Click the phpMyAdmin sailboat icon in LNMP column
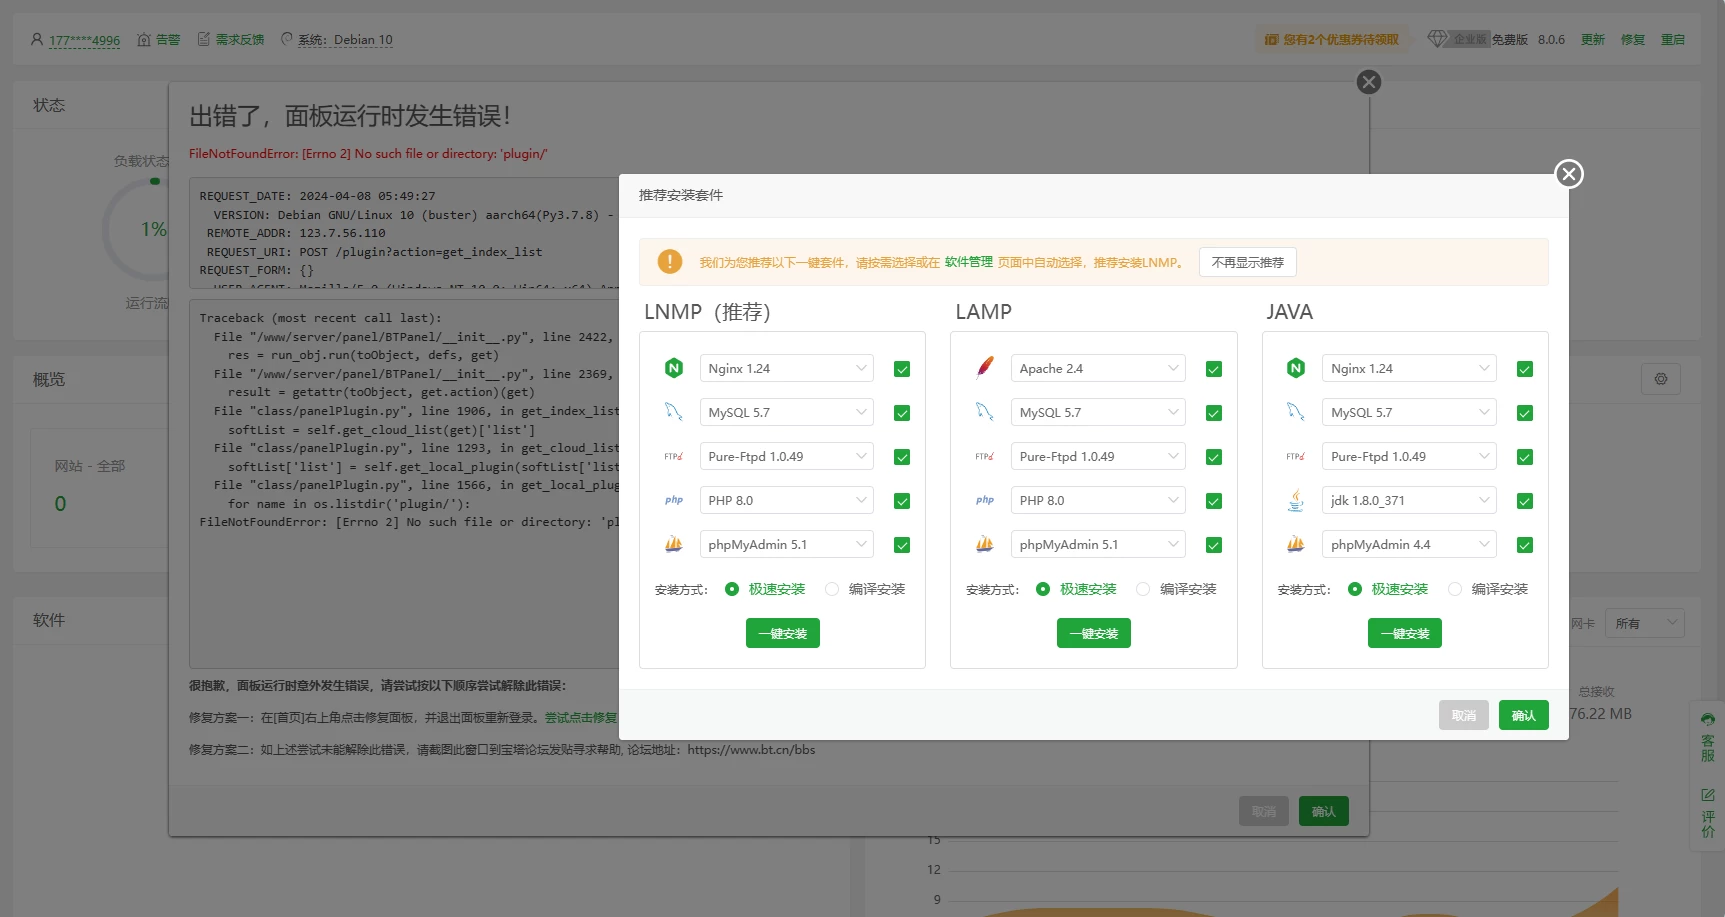Image resolution: width=1725 pixels, height=917 pixels. 674,544
